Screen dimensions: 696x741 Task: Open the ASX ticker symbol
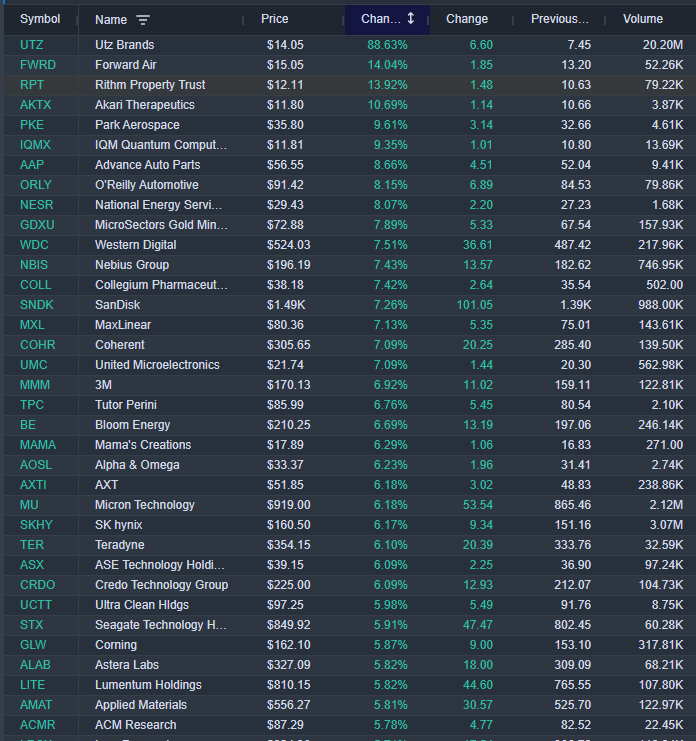pos(32,565)
